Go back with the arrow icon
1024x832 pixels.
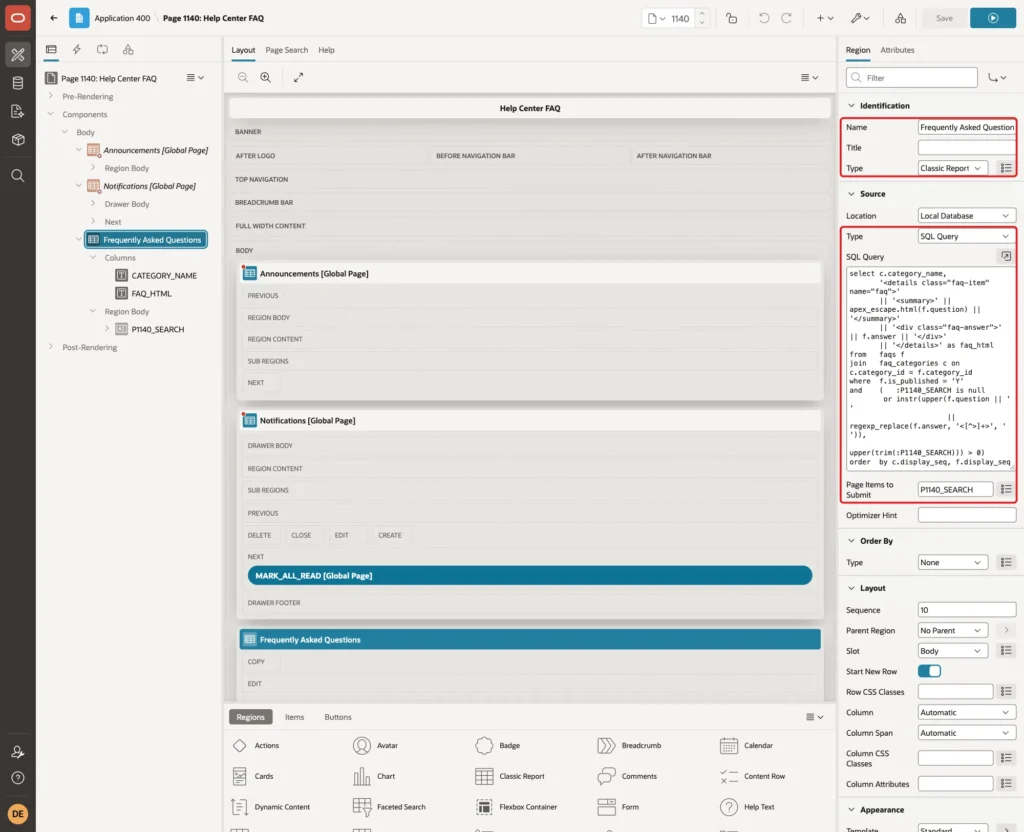(x=54, y=18)
